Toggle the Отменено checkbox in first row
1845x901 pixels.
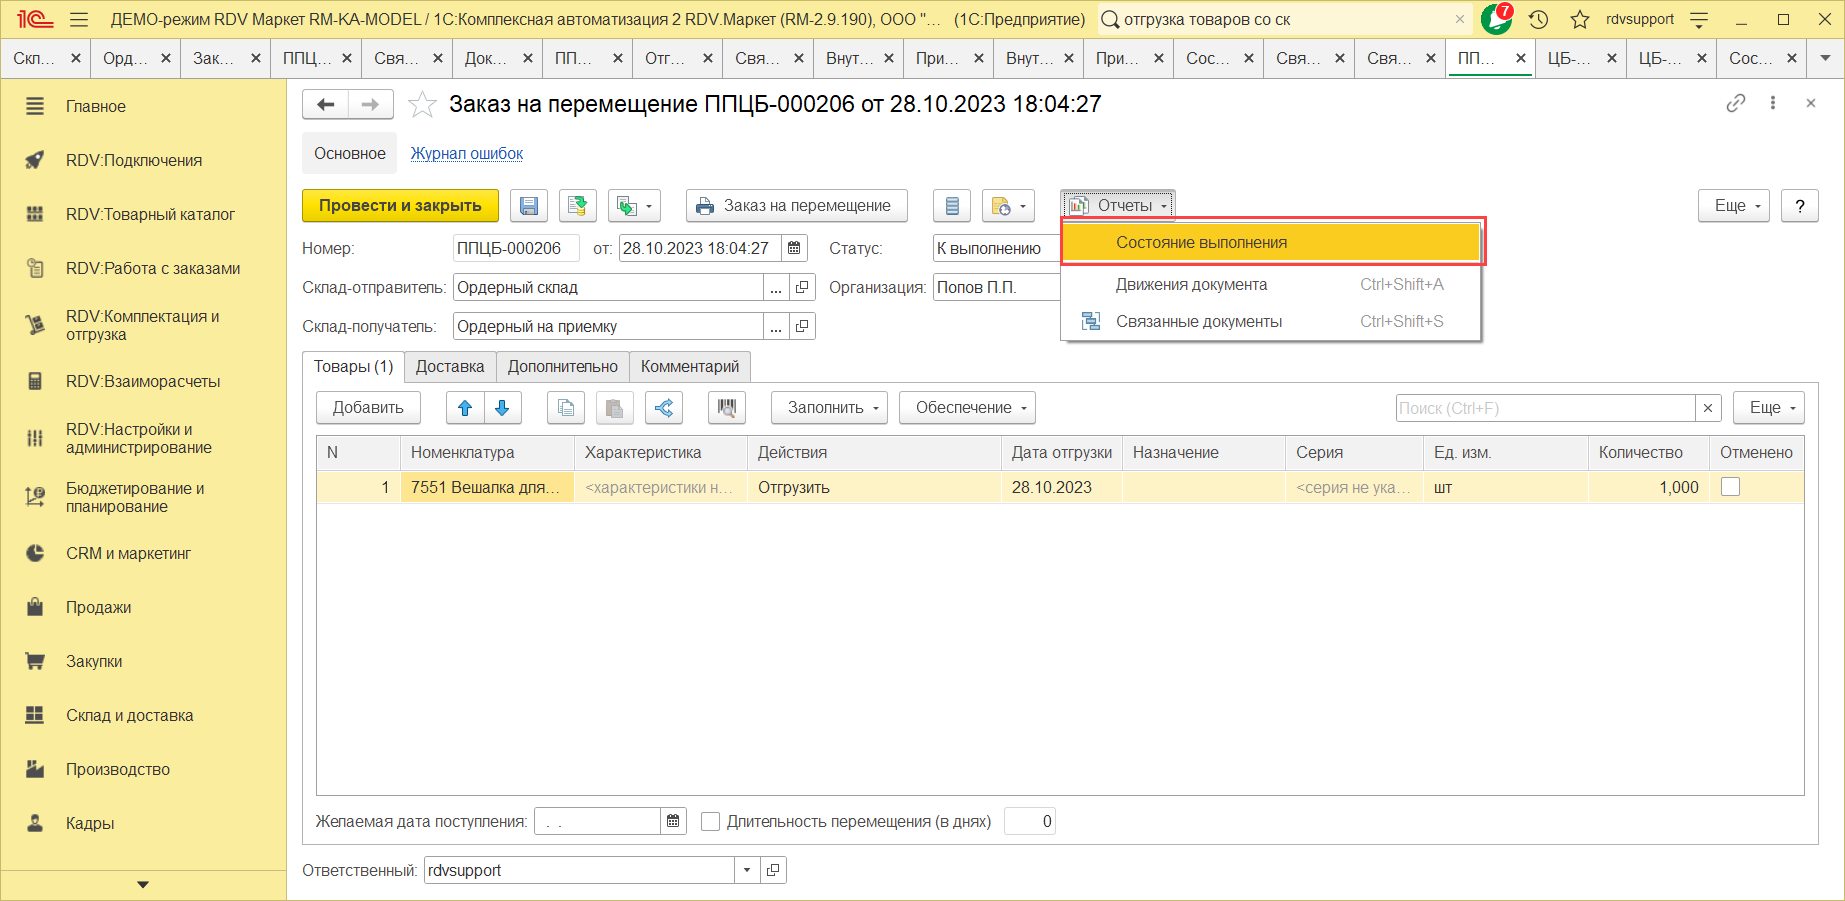click(x=1730, y=487)
